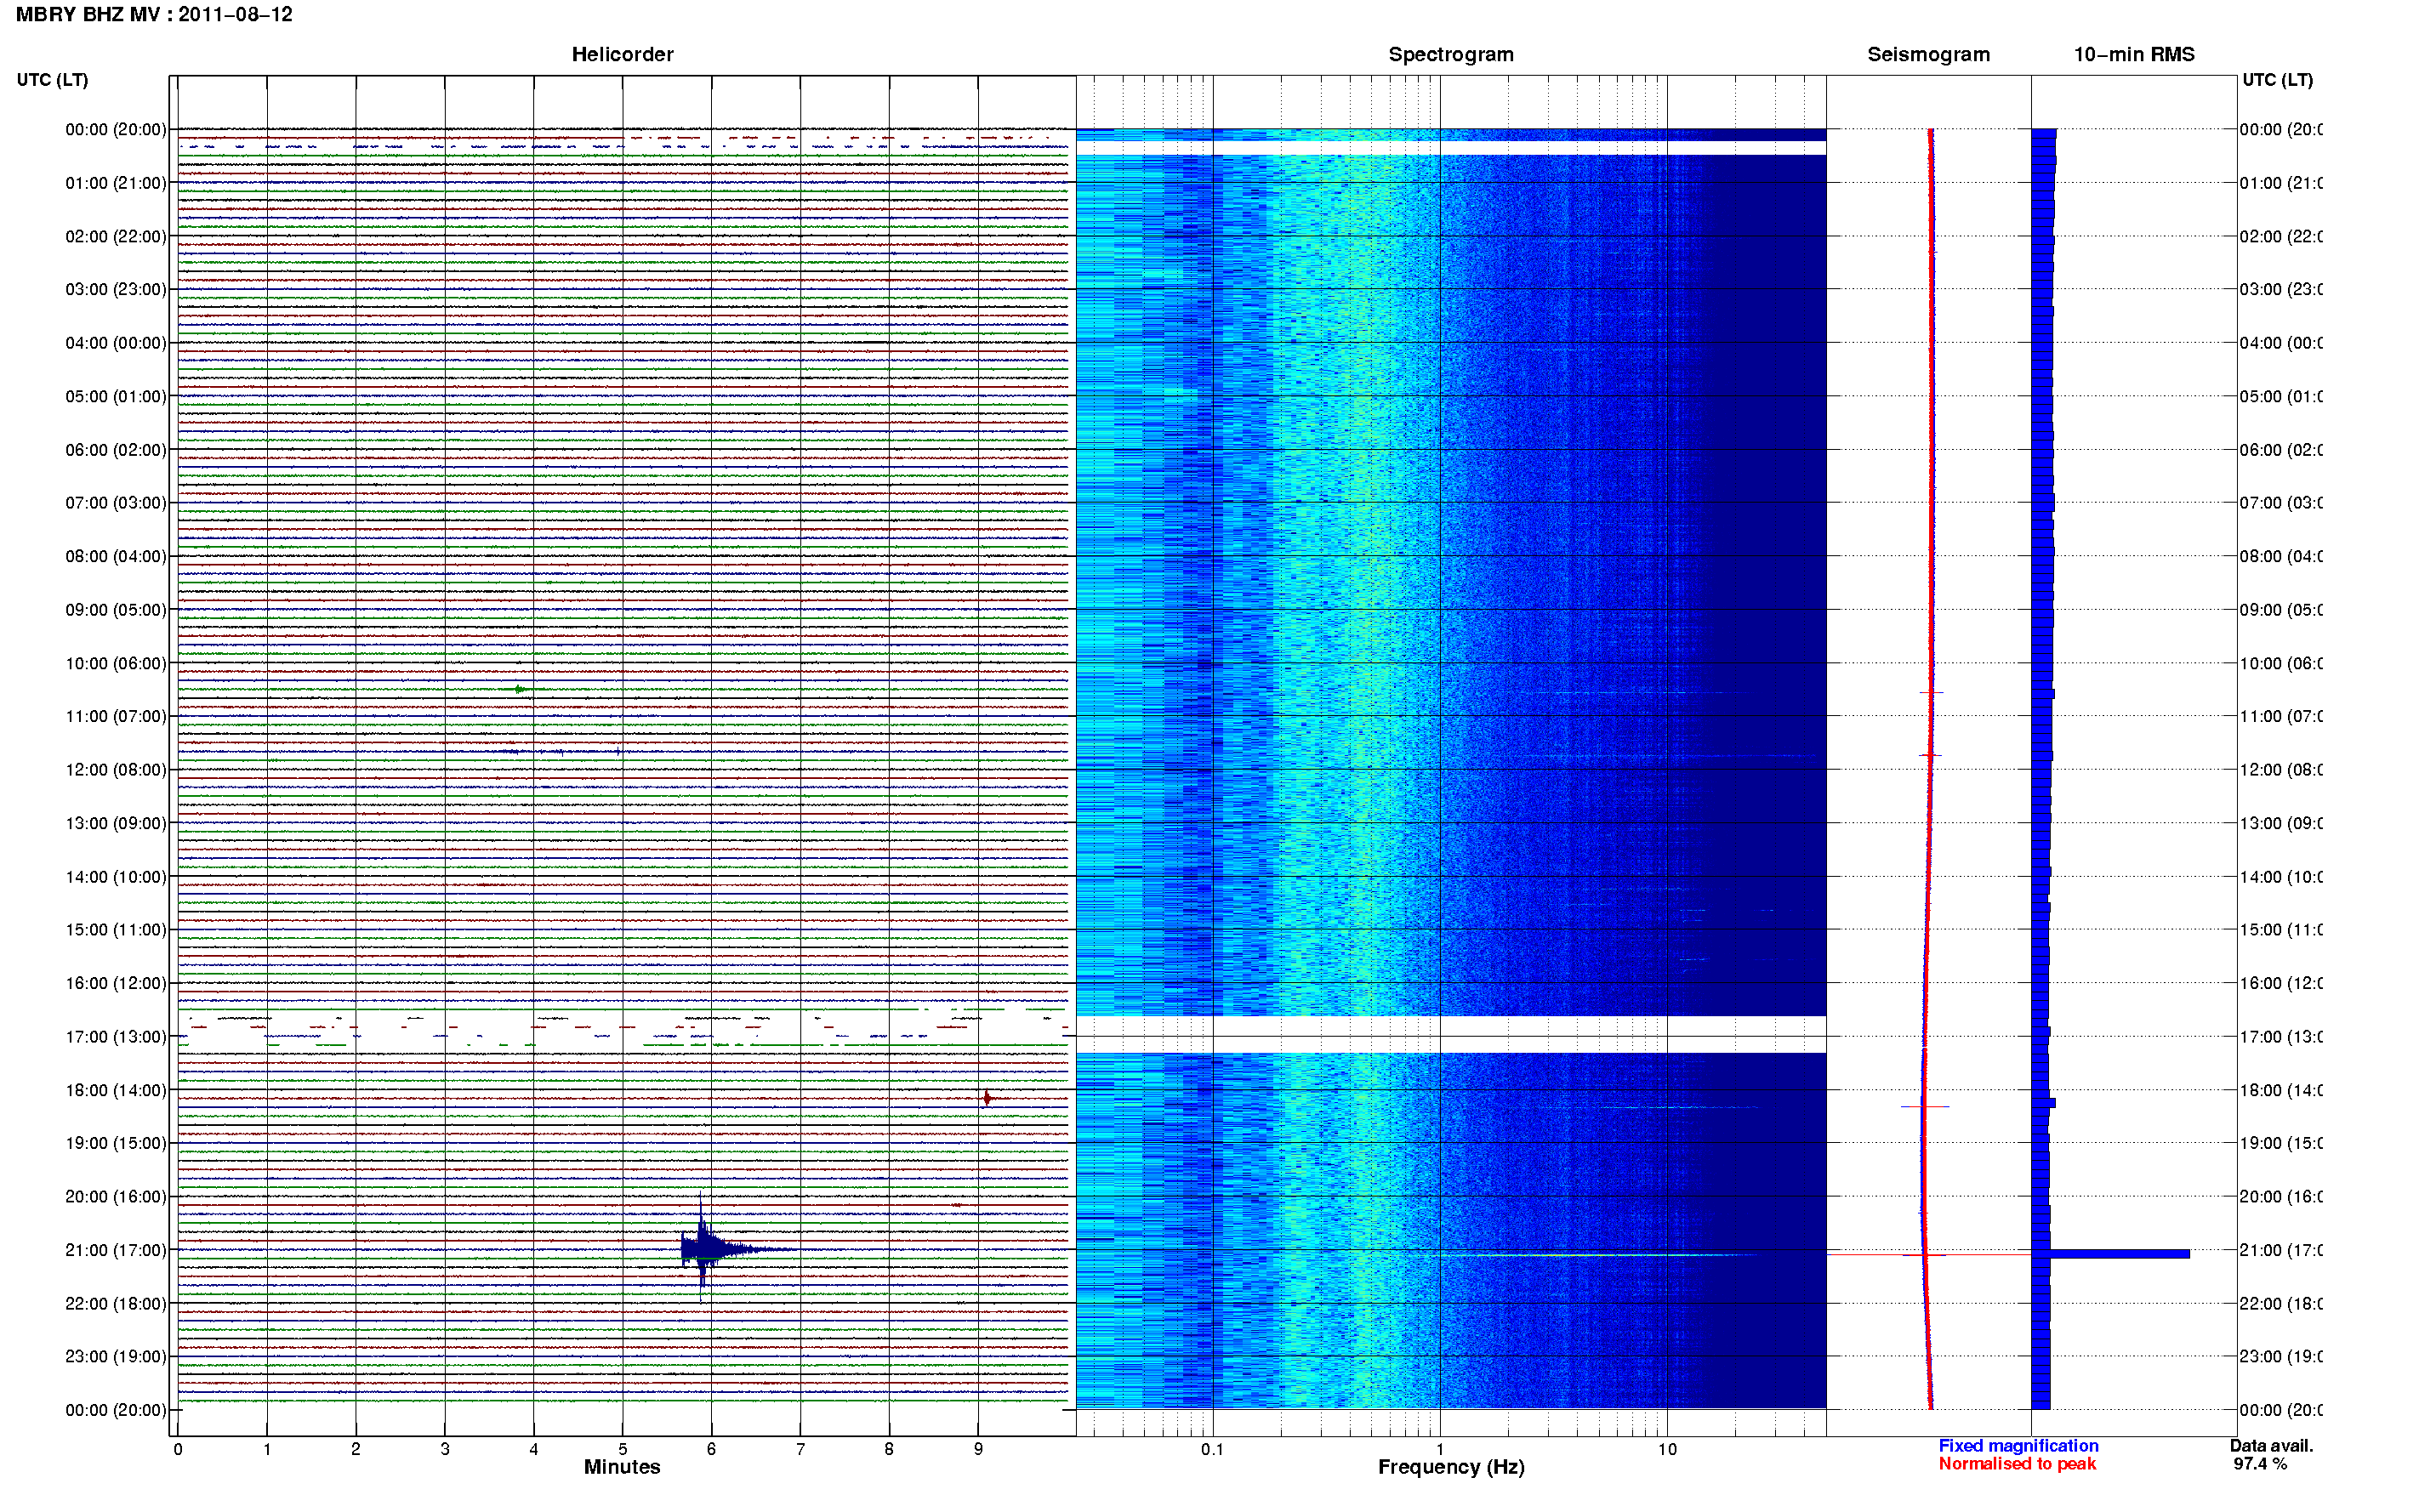Click the minute 5 tick label on helicorder axis
The height and width of the screenshot is (1512, 2419).
[622, 1449]
